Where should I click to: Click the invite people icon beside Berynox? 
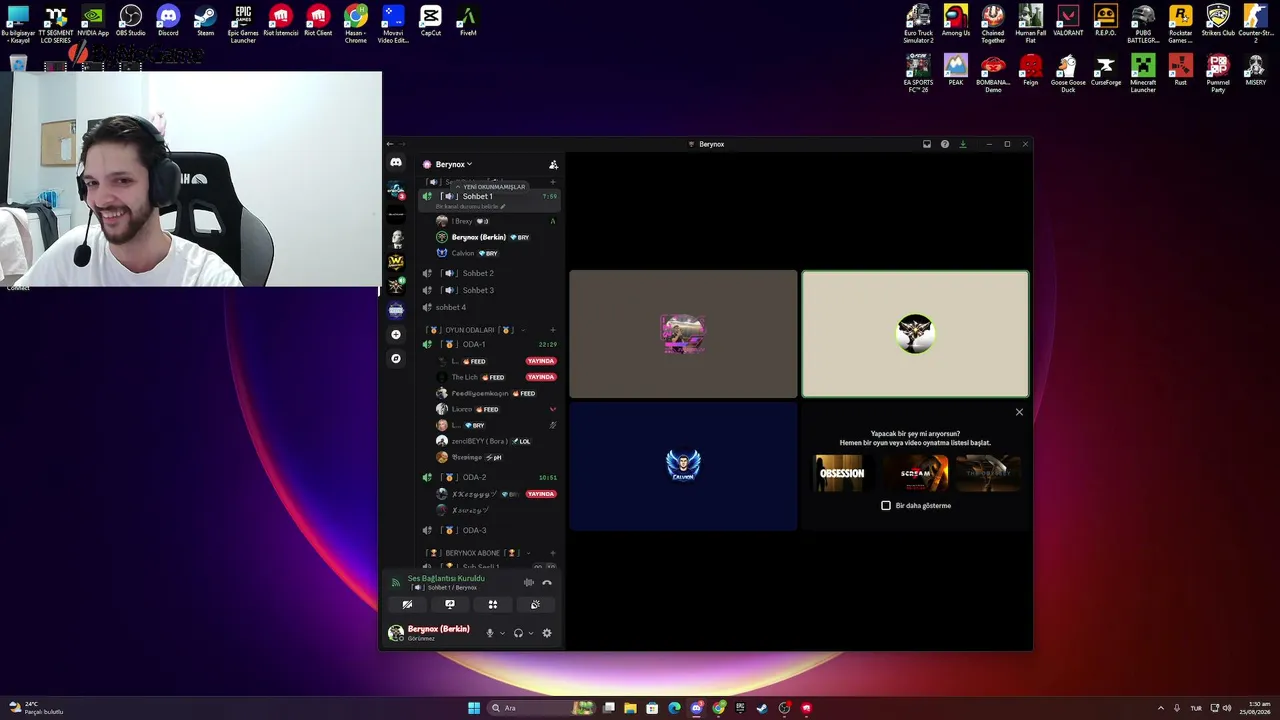point(553,164)
